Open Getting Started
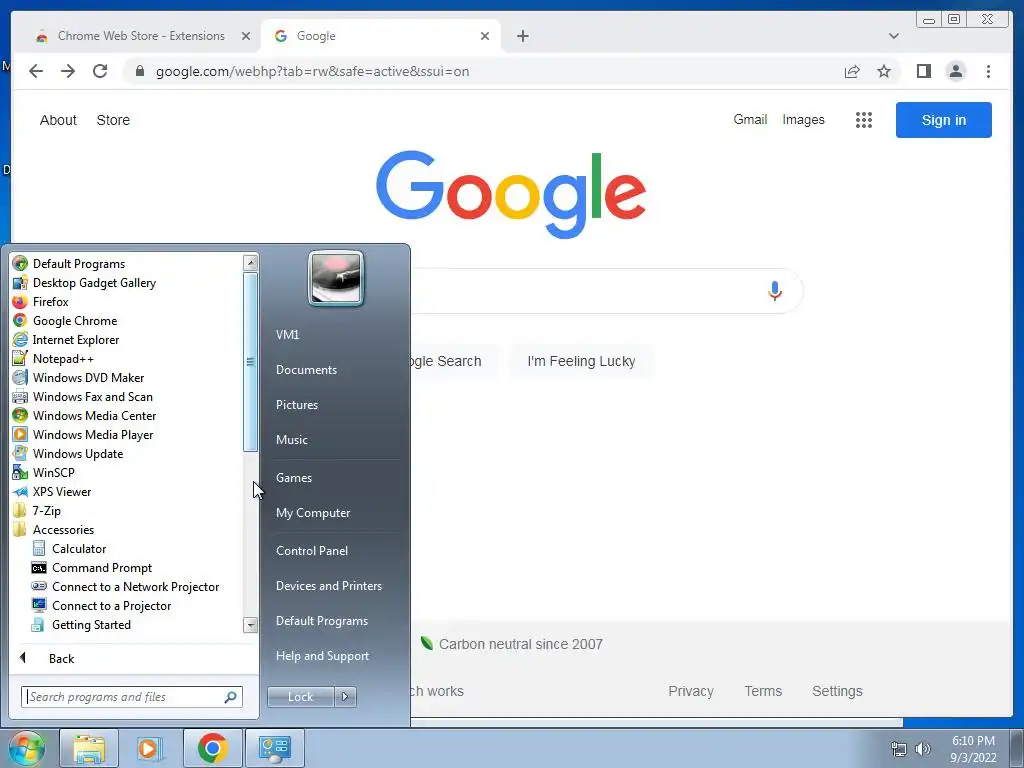Screen dimensions: 1024x768 click(91, 624)
